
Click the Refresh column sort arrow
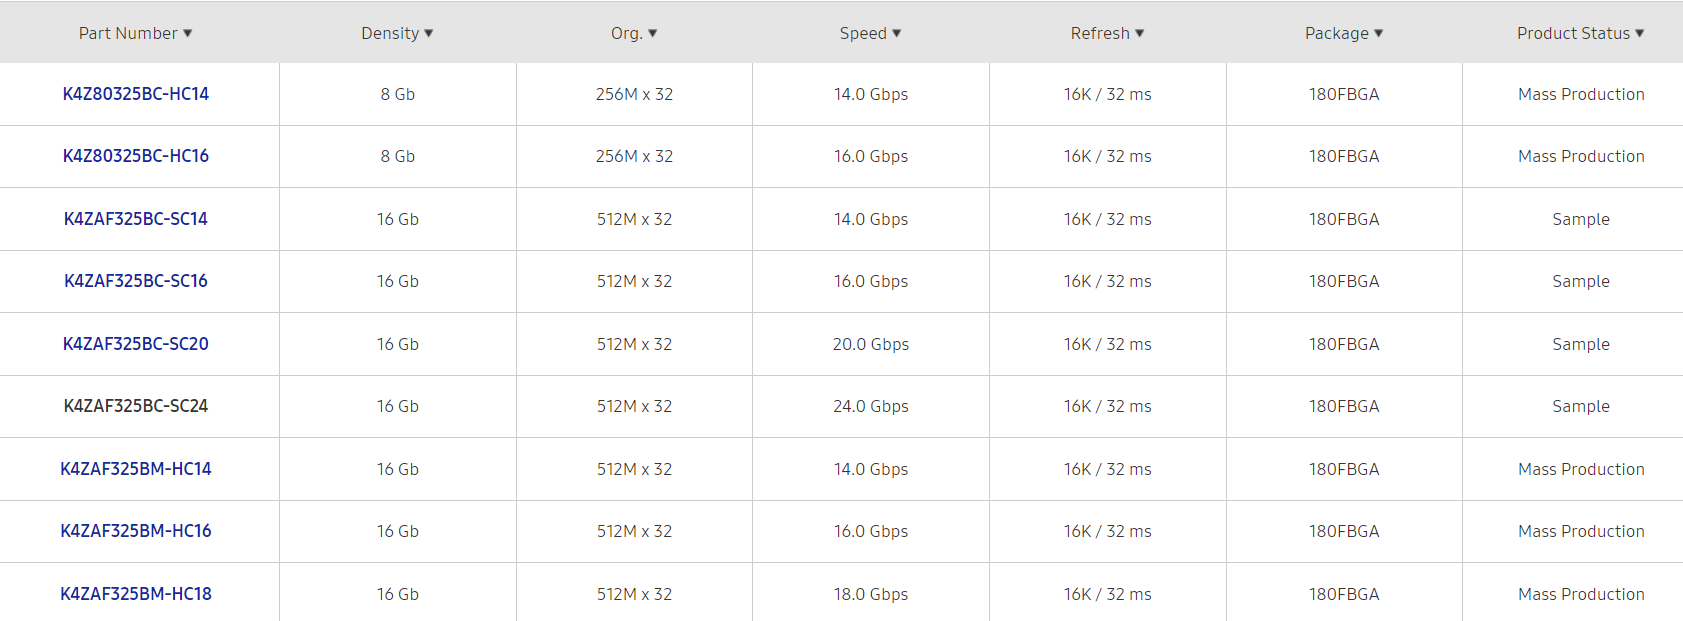click(1139, 33)
